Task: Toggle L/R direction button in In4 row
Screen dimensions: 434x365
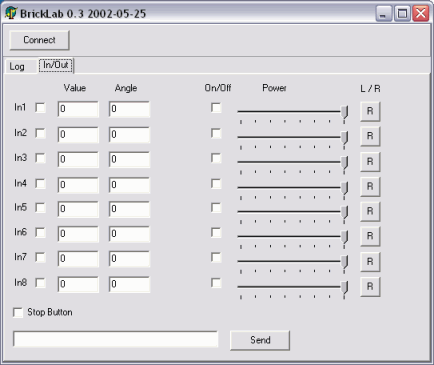Action: tap(370, 187)
